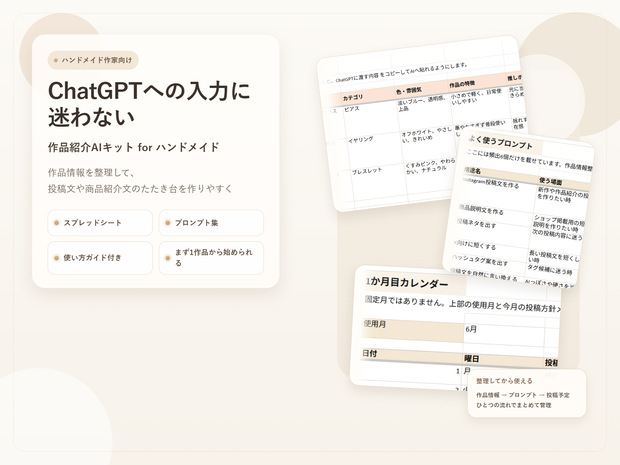Click the 日付 column header
Image resolution: width=620 pixels, height=465 pixels.
pyautogui.click(x=370, y=353)
